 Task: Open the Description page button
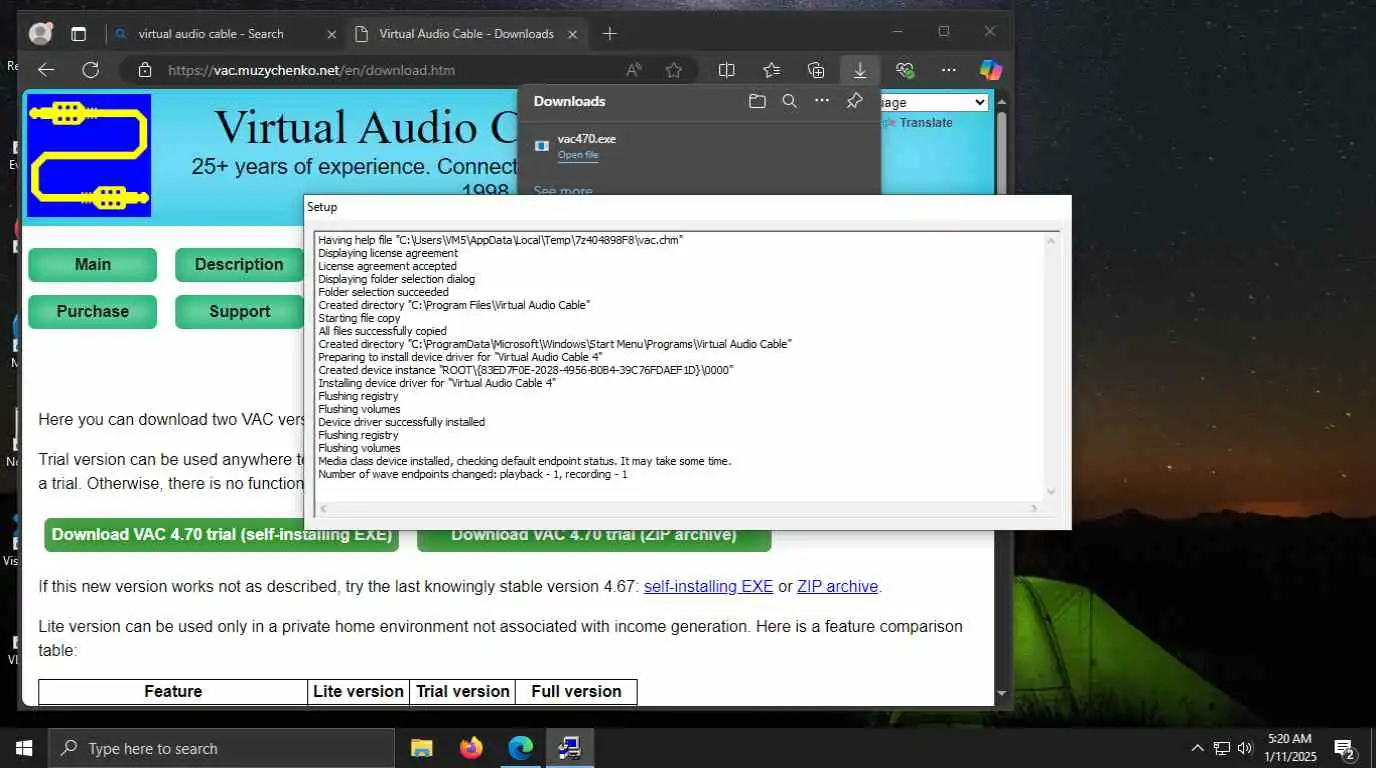point(239,265)
